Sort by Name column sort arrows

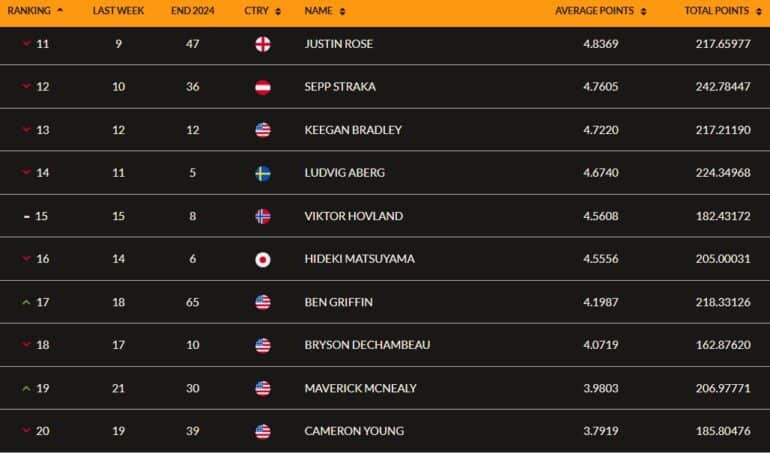coord(342,11)
